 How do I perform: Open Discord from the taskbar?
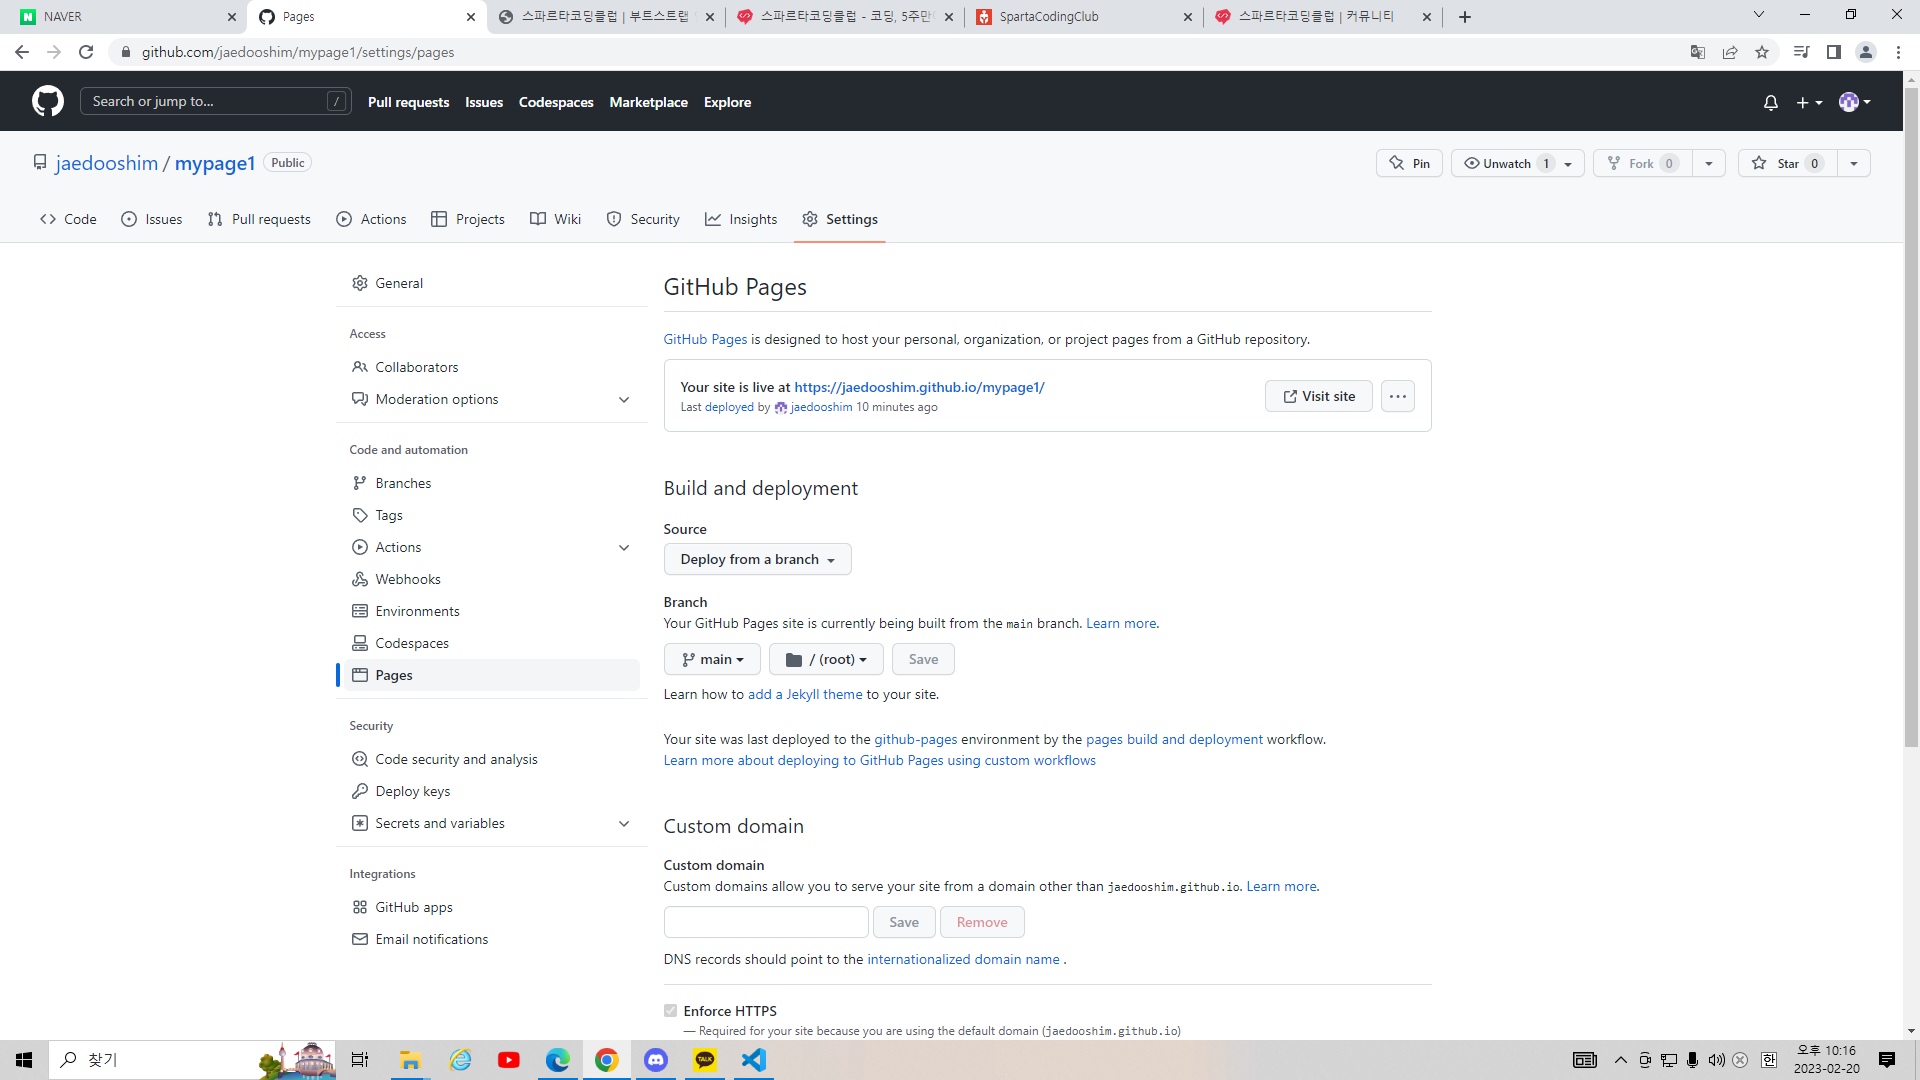pos(656,1060)
